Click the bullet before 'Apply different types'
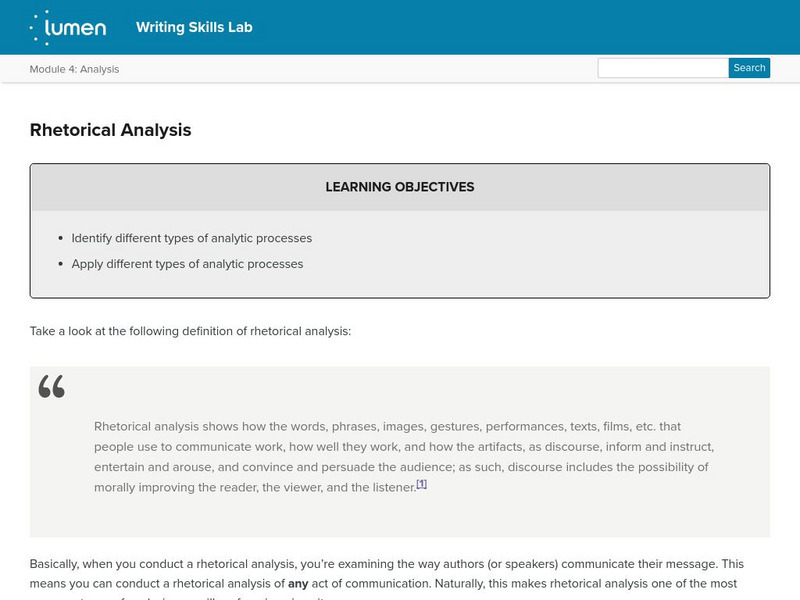 coord(61,265)
